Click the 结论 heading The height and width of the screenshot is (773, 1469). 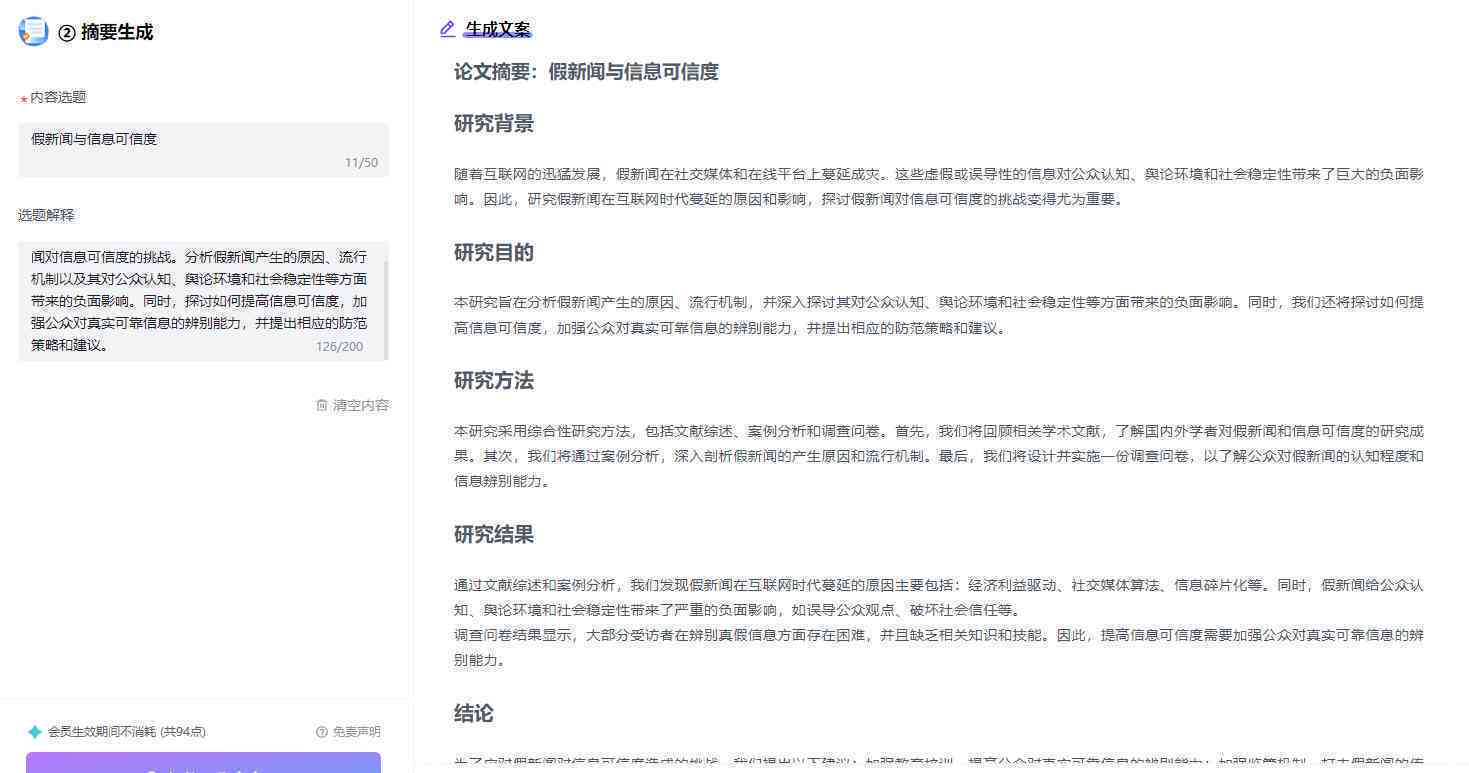tap(474, 714)
